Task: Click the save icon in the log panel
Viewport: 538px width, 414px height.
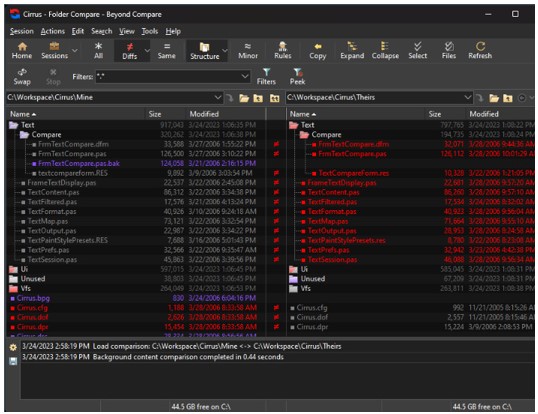Action: coord(13,361)
